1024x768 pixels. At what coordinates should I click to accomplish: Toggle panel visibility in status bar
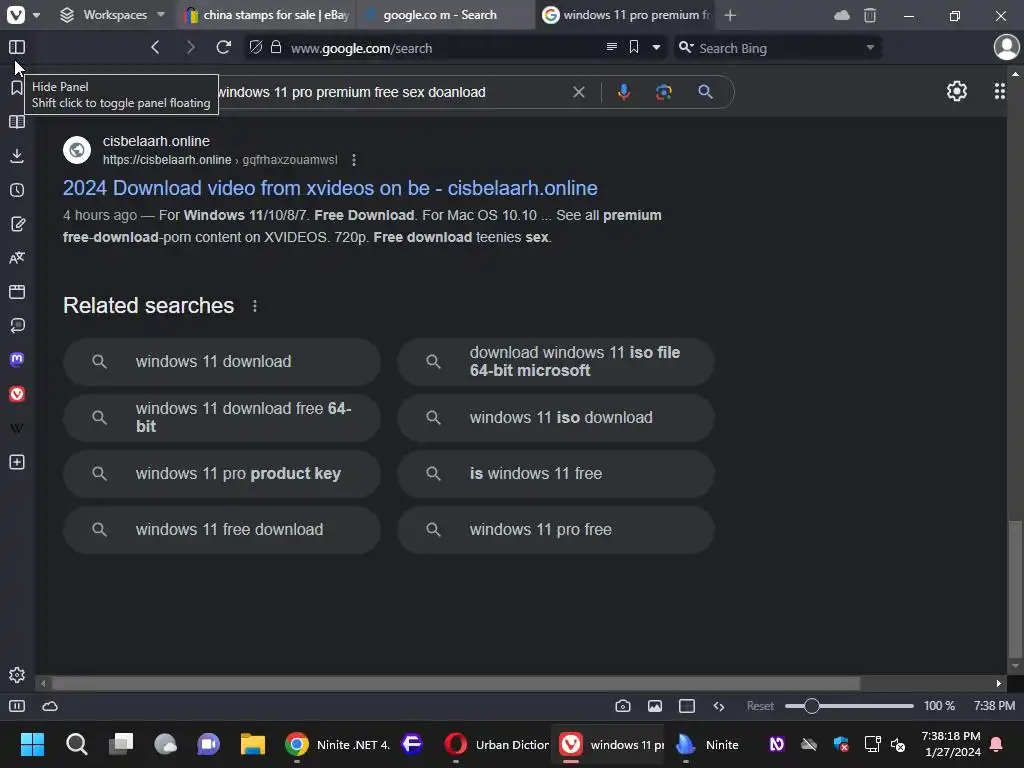(x=17, y=706)
